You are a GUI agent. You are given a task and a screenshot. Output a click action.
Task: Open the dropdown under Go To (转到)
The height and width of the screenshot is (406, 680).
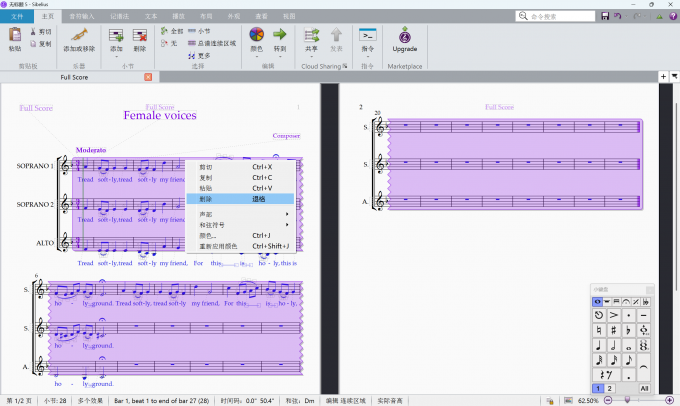click(x=280, y=56)
